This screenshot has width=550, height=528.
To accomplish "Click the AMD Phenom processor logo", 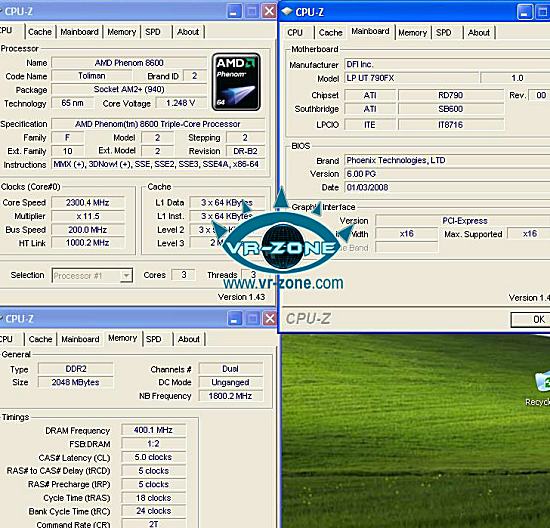I will tap(236, 82).
